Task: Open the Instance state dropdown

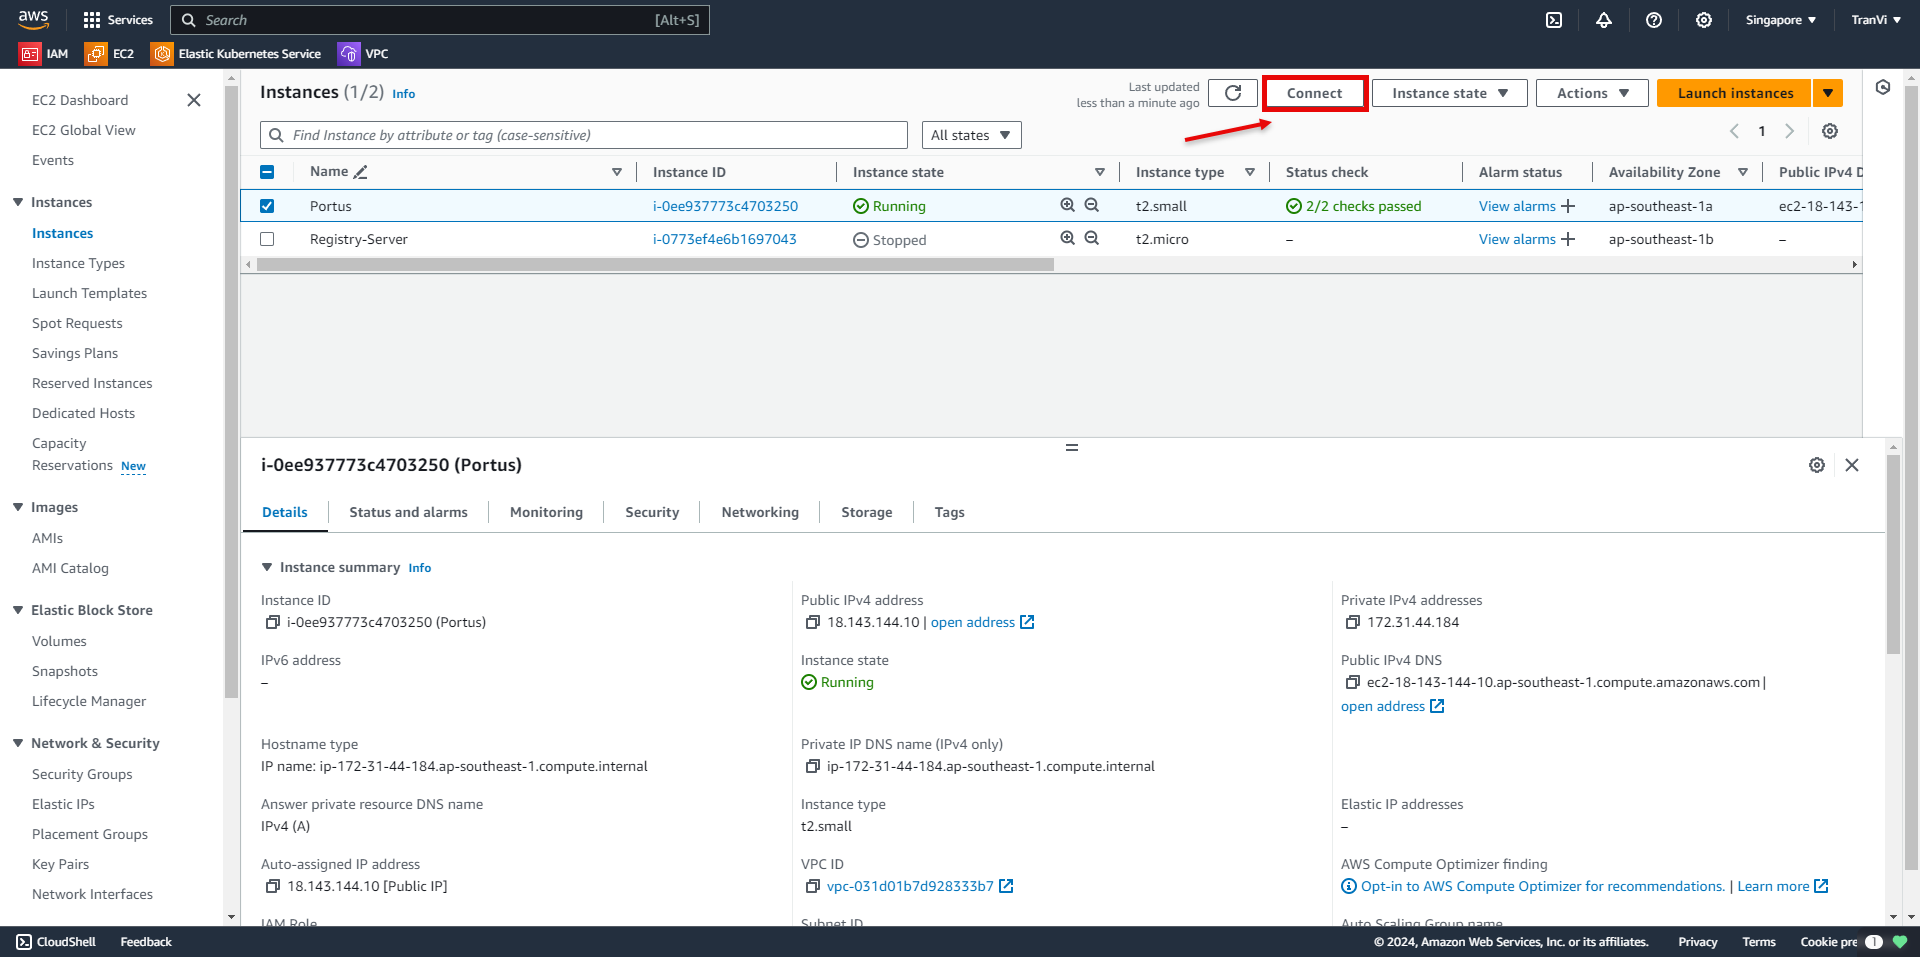Action: pos(1449,93)
